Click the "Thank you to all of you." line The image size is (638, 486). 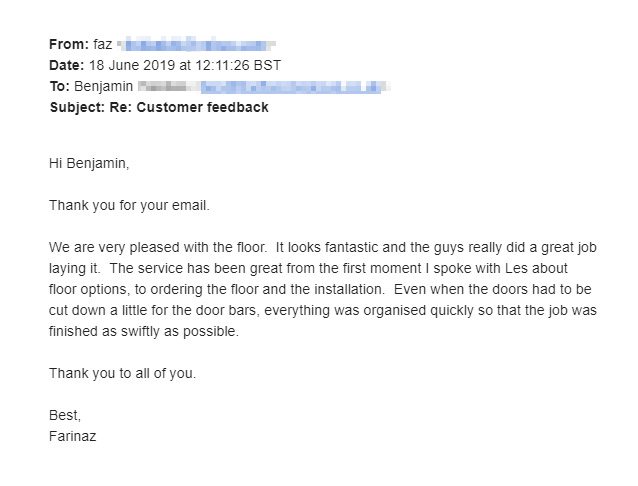123,373
